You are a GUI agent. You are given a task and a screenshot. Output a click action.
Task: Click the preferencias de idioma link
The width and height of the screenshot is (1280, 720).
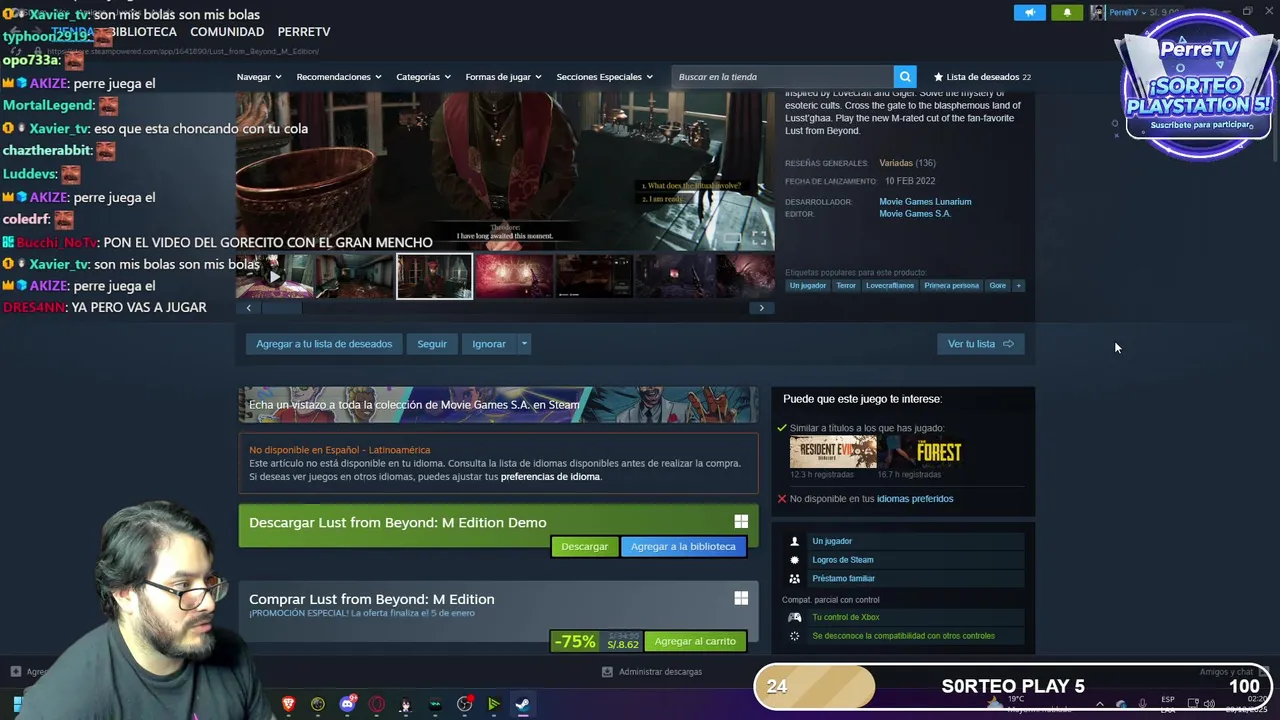[550, 477]
